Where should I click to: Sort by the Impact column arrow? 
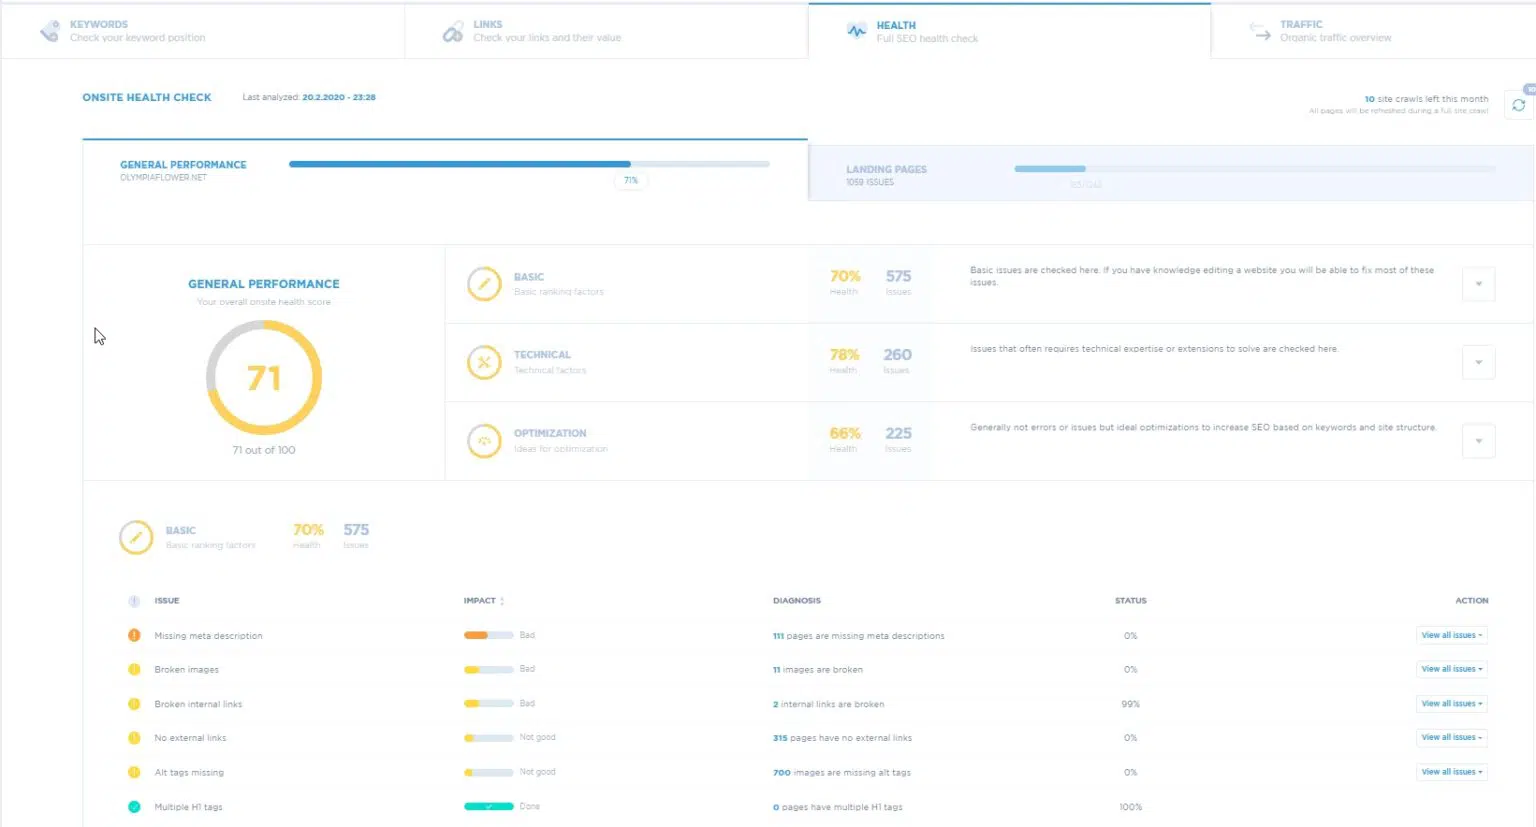click(x=502, y=601)
